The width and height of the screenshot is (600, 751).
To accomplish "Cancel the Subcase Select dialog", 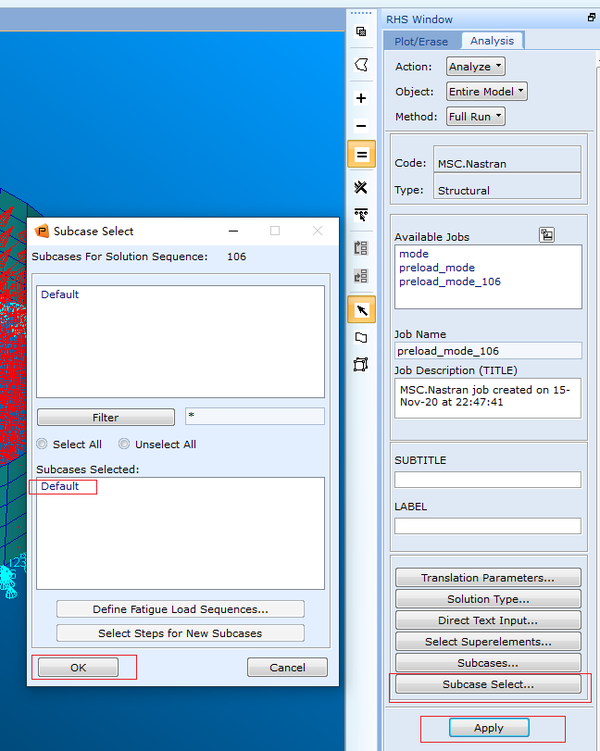I will (x=287, y=667).
